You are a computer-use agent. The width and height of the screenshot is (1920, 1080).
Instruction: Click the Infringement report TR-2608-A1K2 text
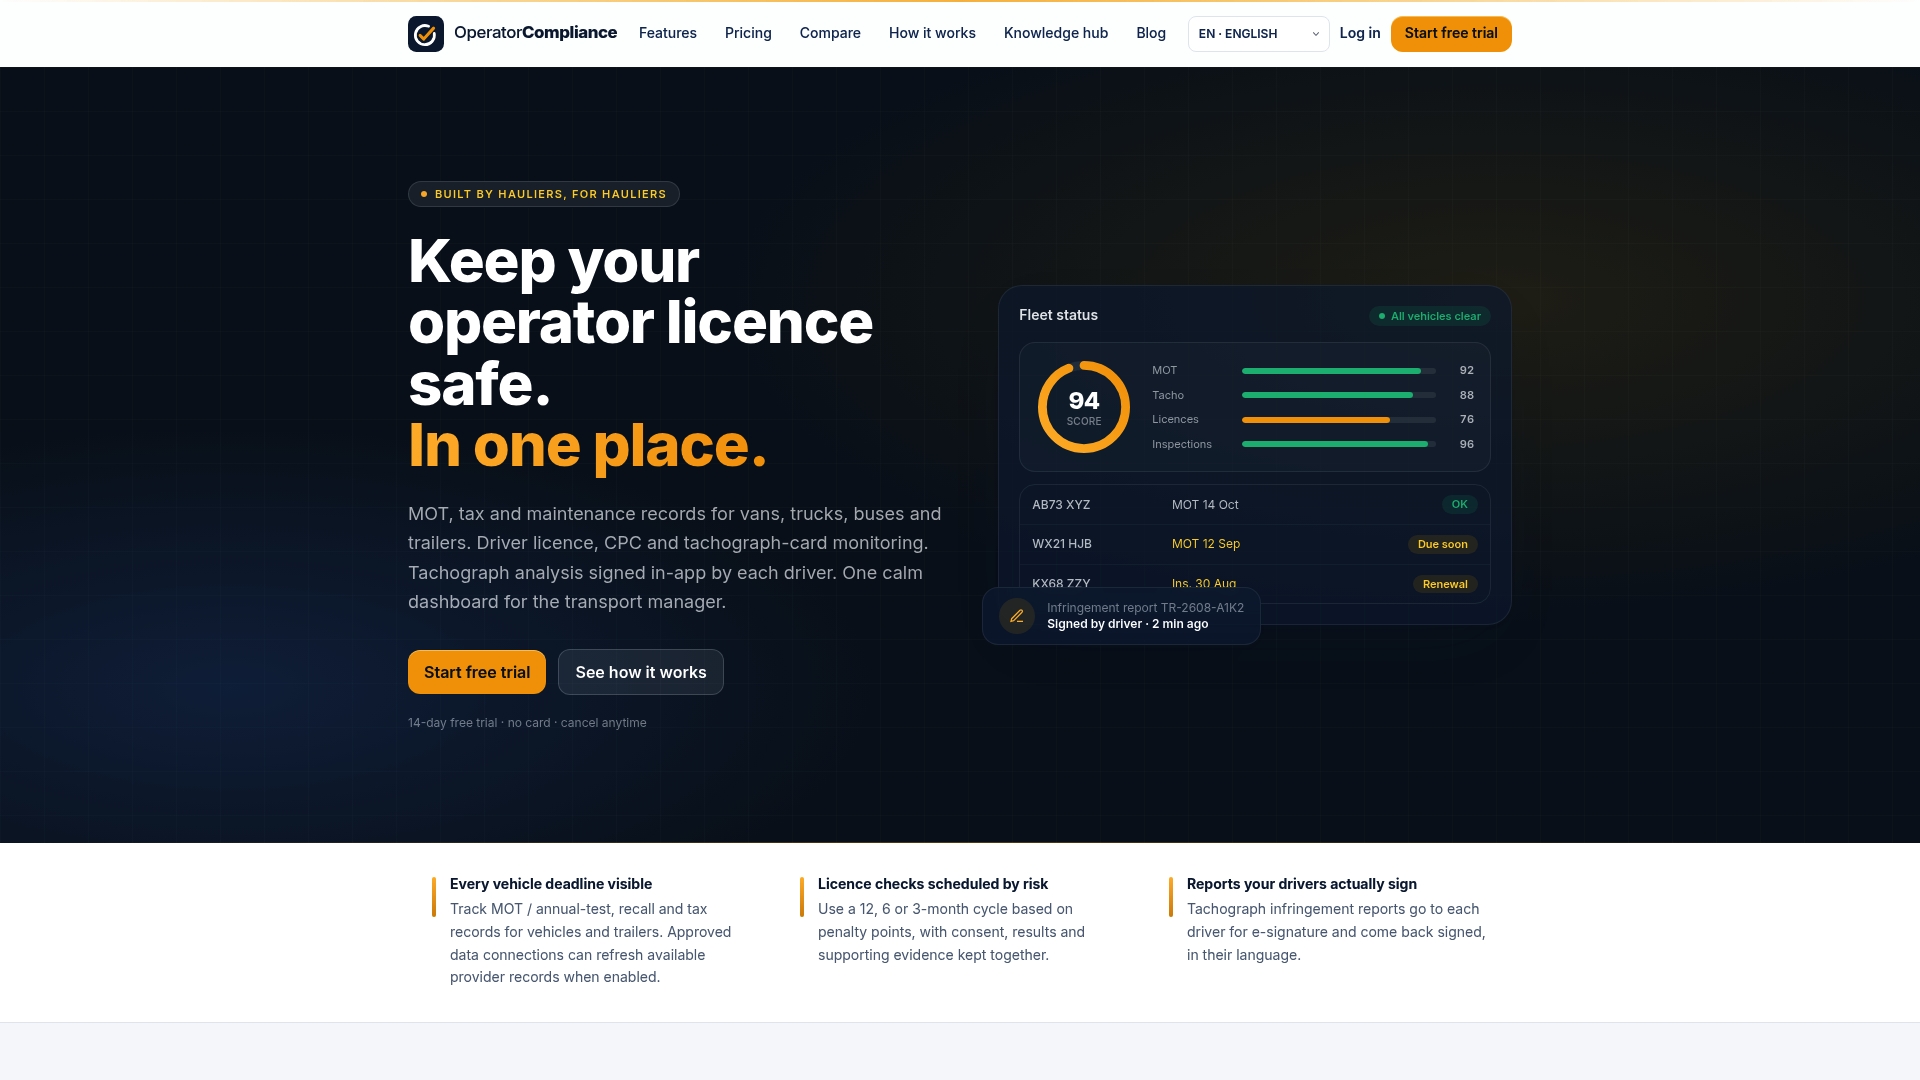click(1145, 608)
